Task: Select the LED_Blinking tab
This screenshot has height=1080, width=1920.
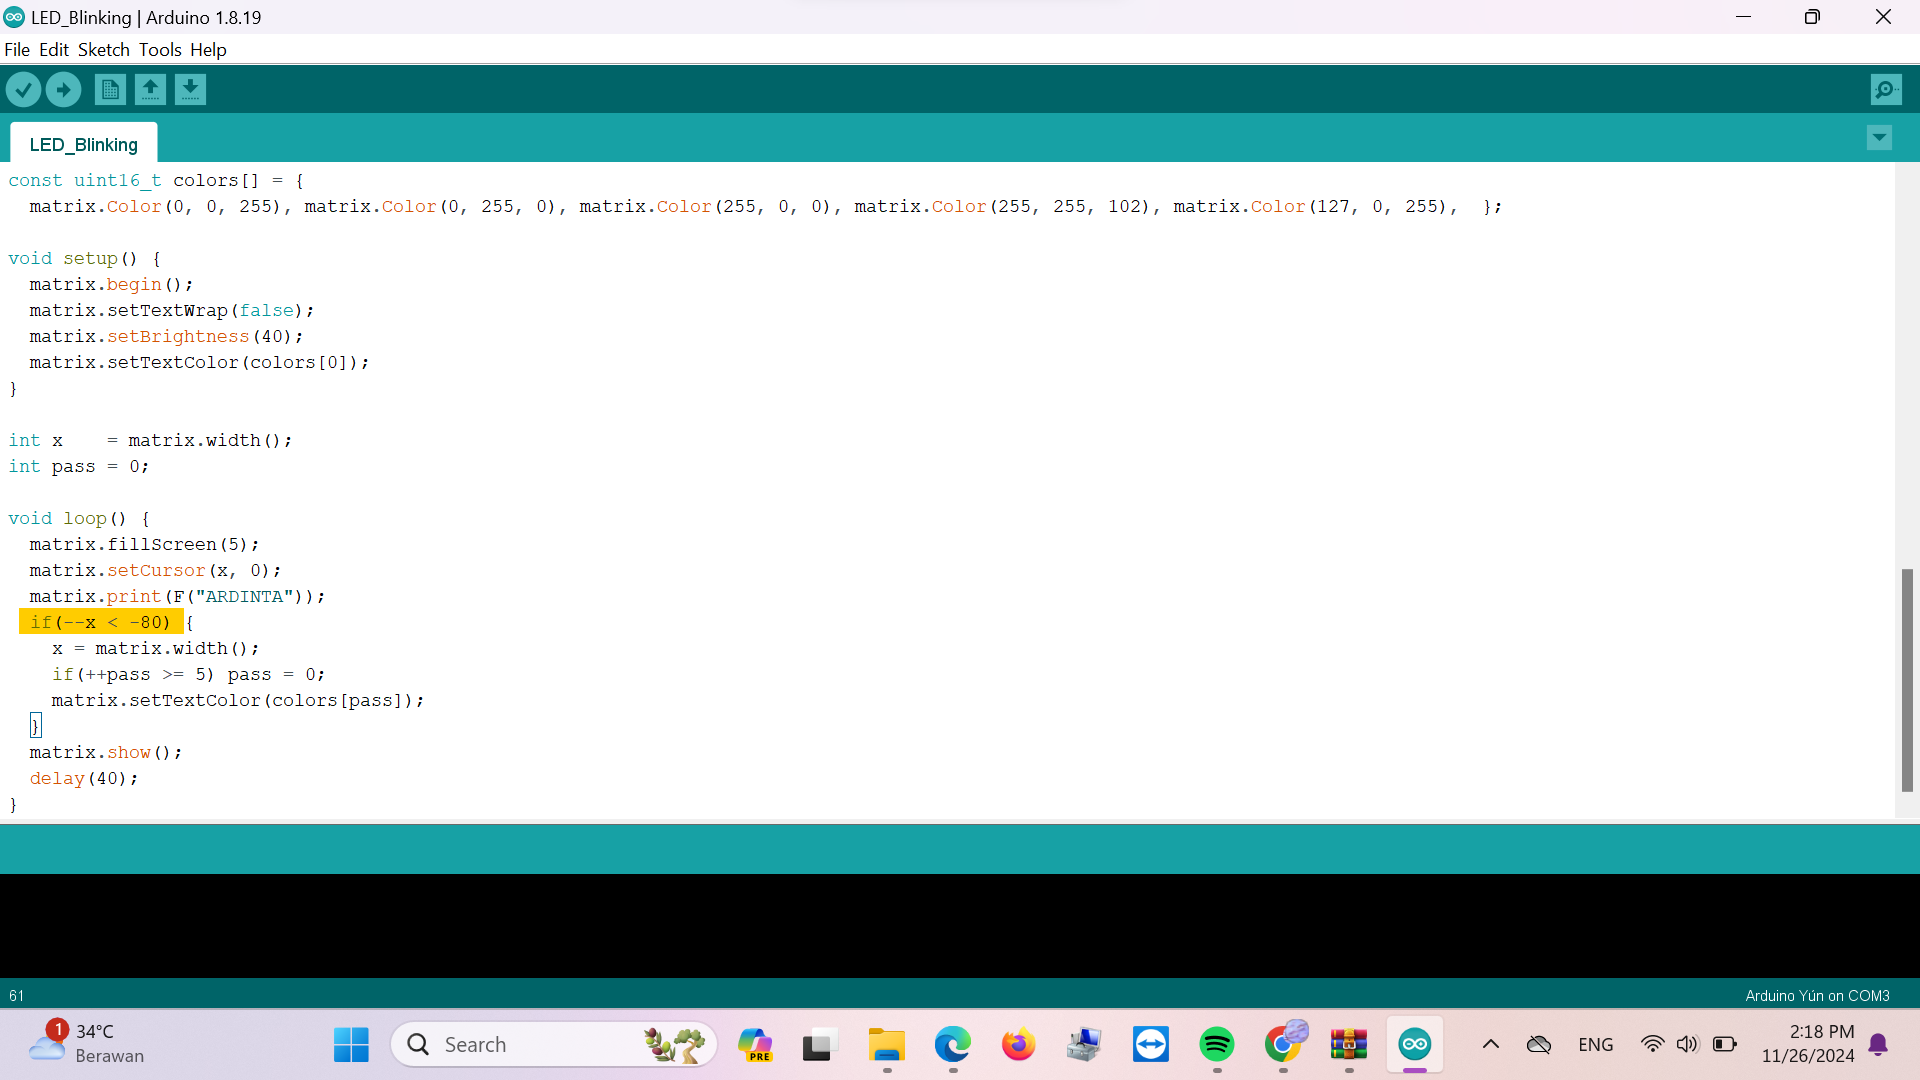Action: pyautogui.click(x=84, y=144)
